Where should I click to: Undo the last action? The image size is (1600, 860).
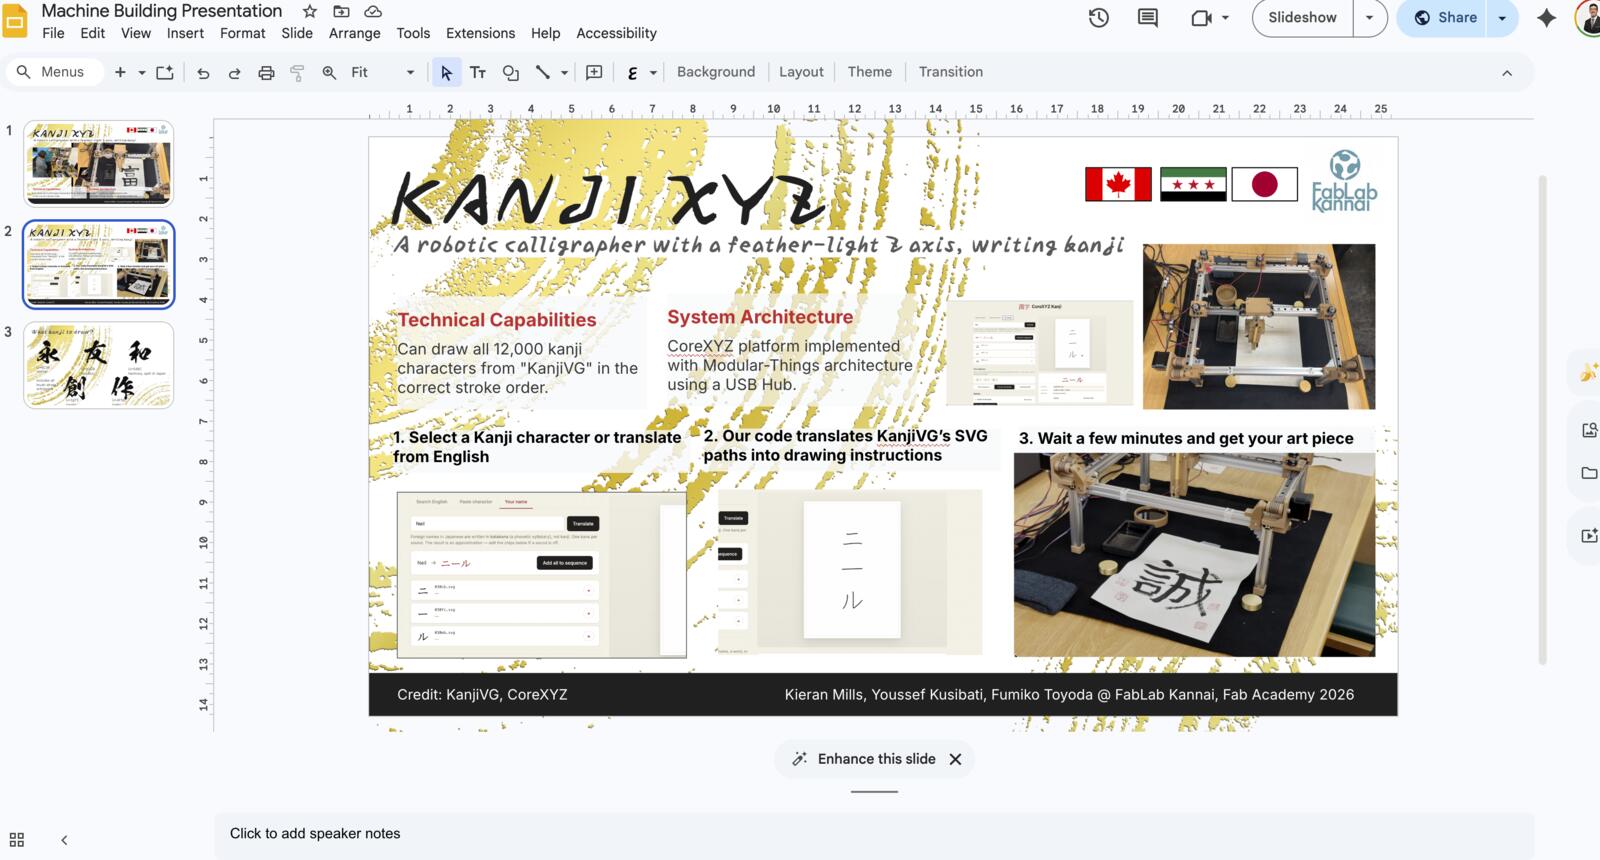(203, 72)
